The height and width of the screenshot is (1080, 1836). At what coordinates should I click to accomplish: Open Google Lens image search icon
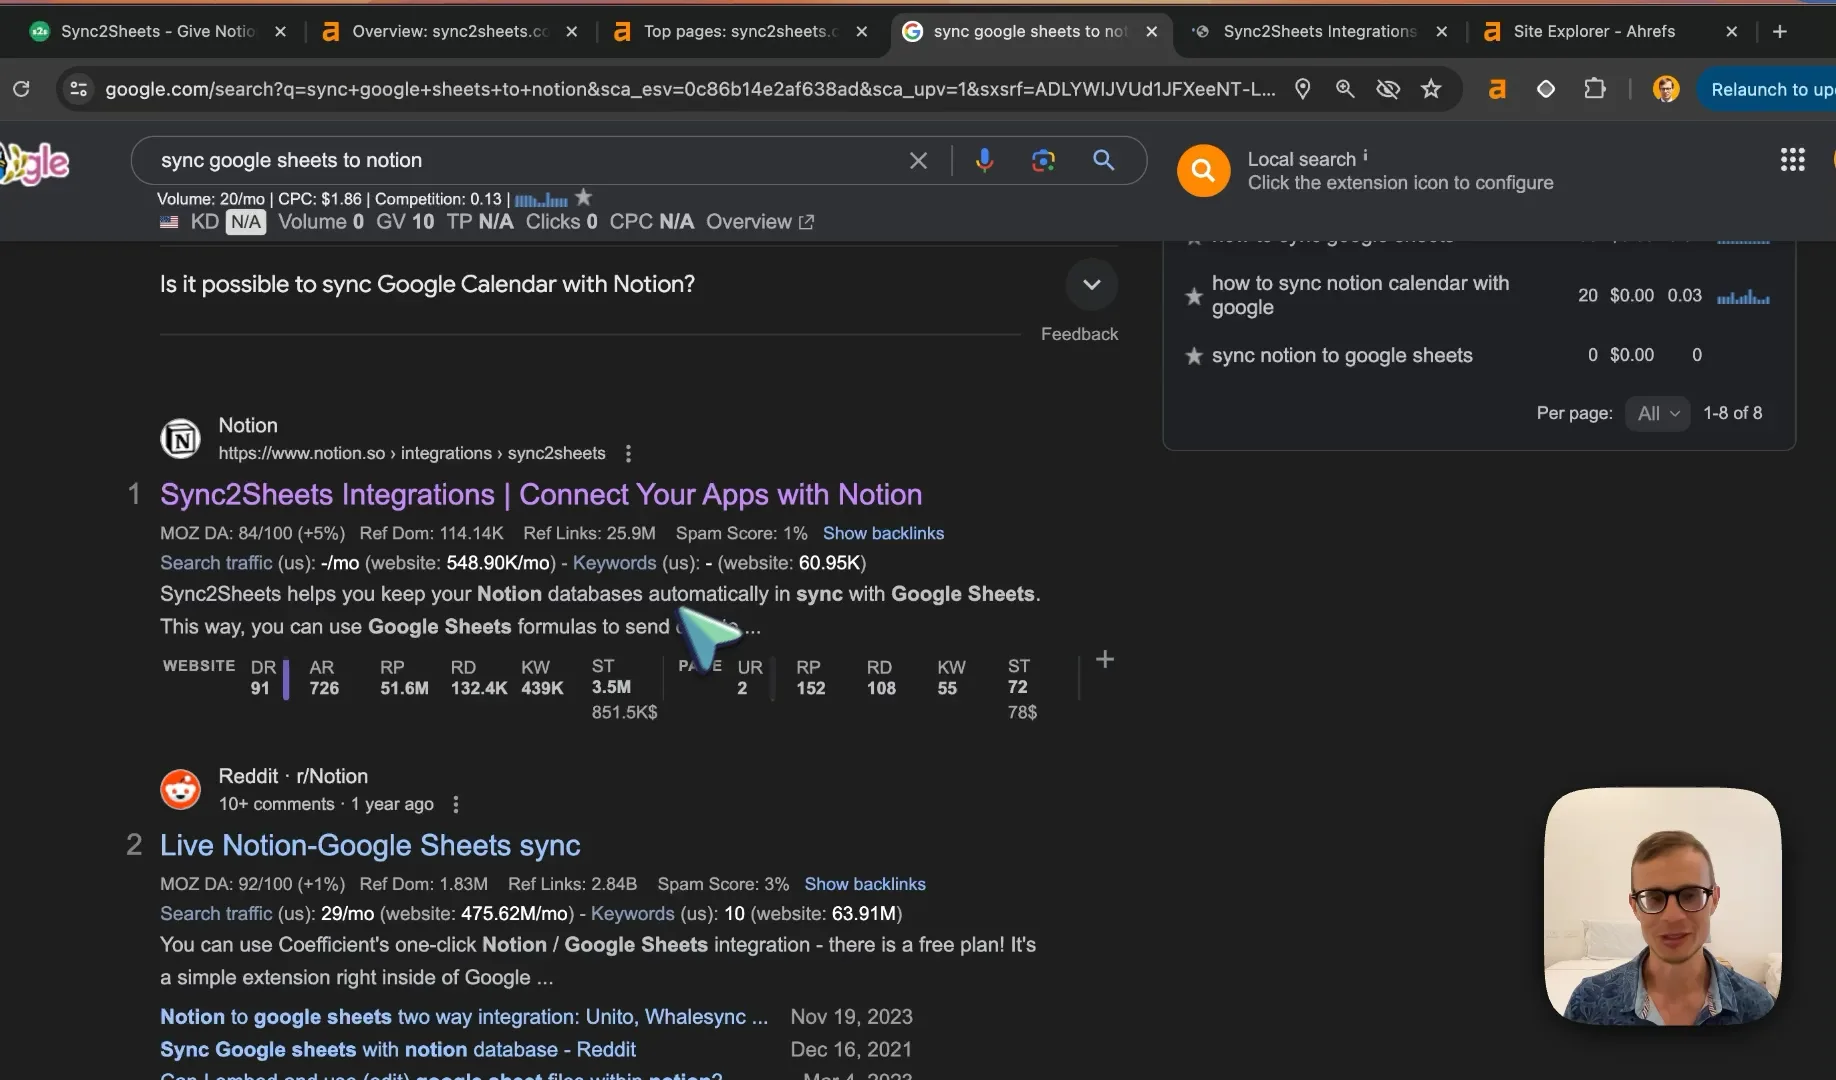pos(1043,160)
